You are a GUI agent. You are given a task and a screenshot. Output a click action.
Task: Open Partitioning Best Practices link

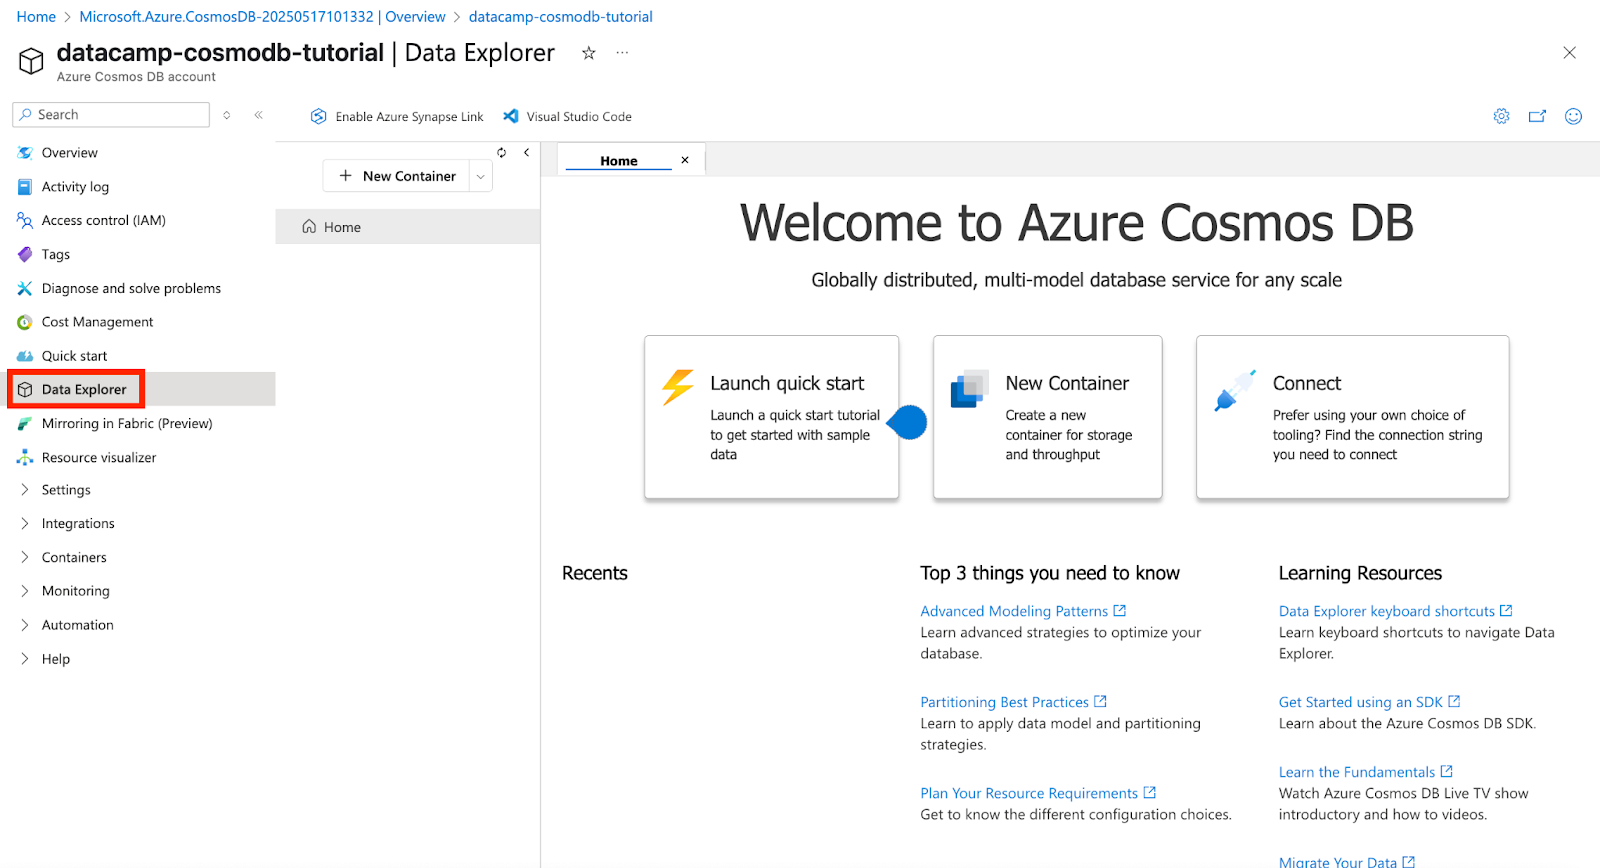(x=1013, y=702)
